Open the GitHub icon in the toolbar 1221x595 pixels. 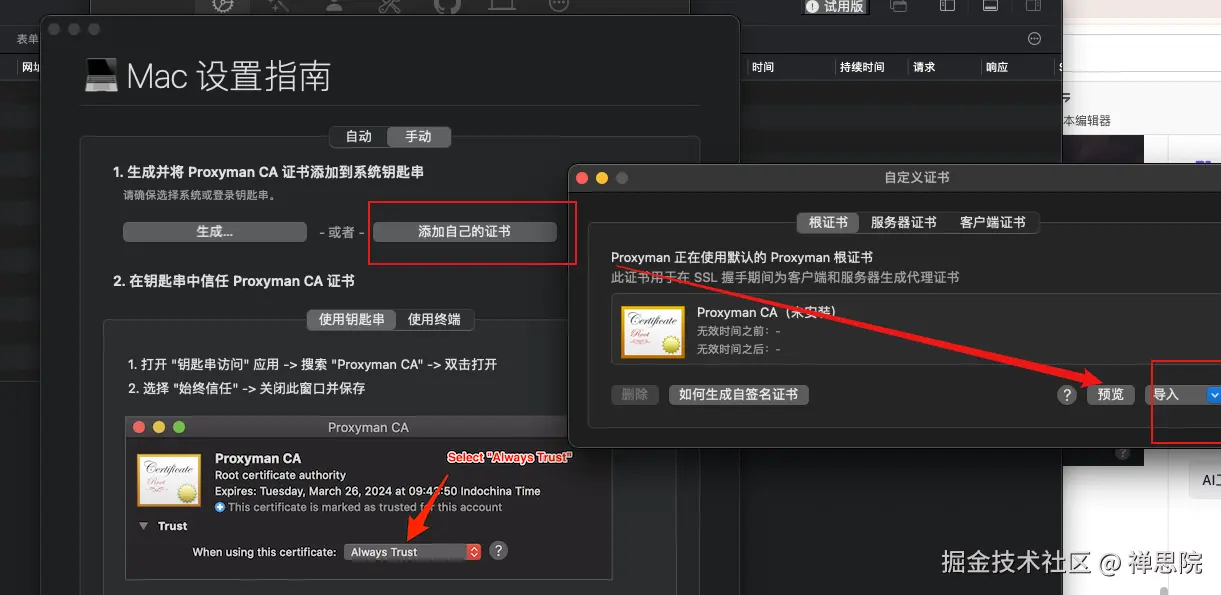[x=447, y=6]
